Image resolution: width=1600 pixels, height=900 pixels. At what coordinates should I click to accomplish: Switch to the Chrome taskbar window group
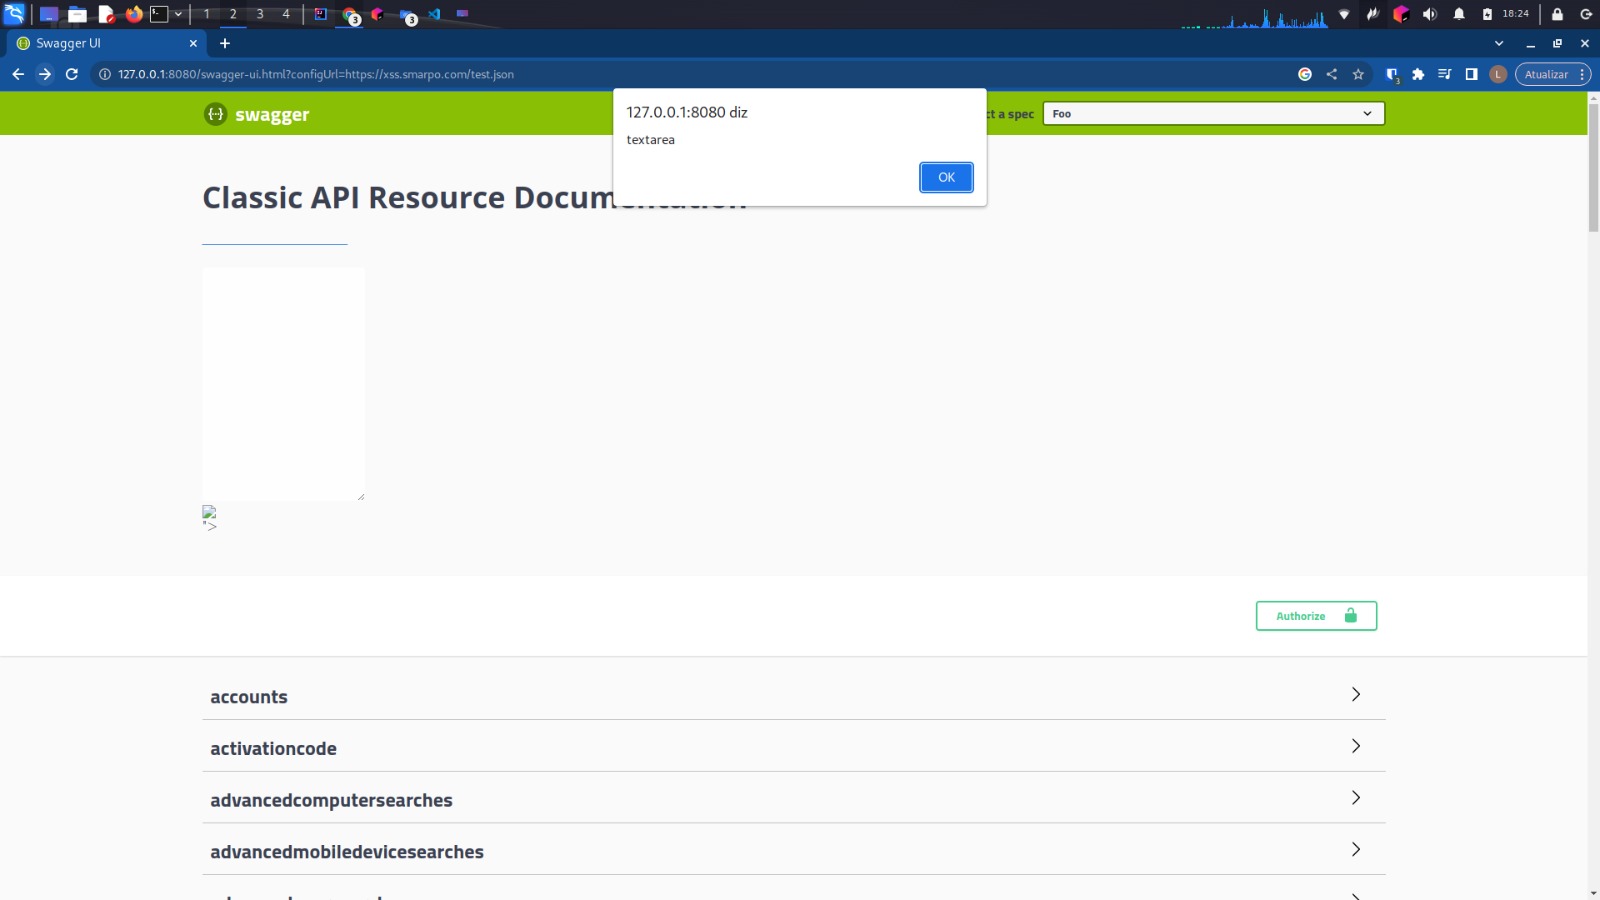(x=350, y=15)
